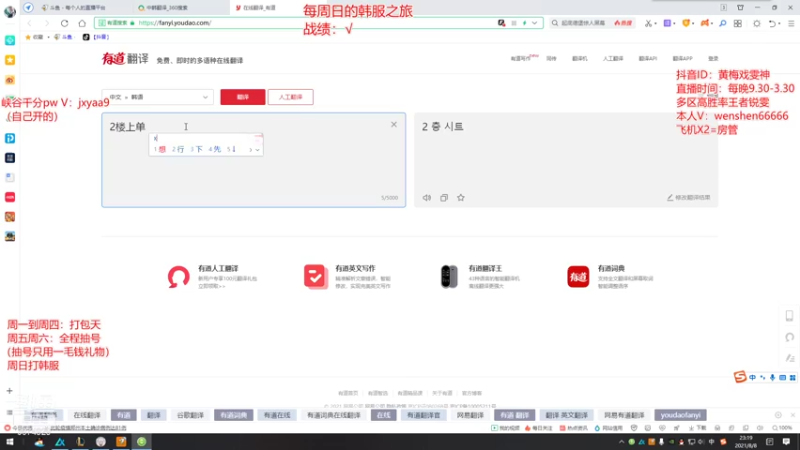Image resolution: width=800 pixels, height=450 pixels.
Task: Open the teal icon at top of sidebar
Action: (x=10, y=40)
